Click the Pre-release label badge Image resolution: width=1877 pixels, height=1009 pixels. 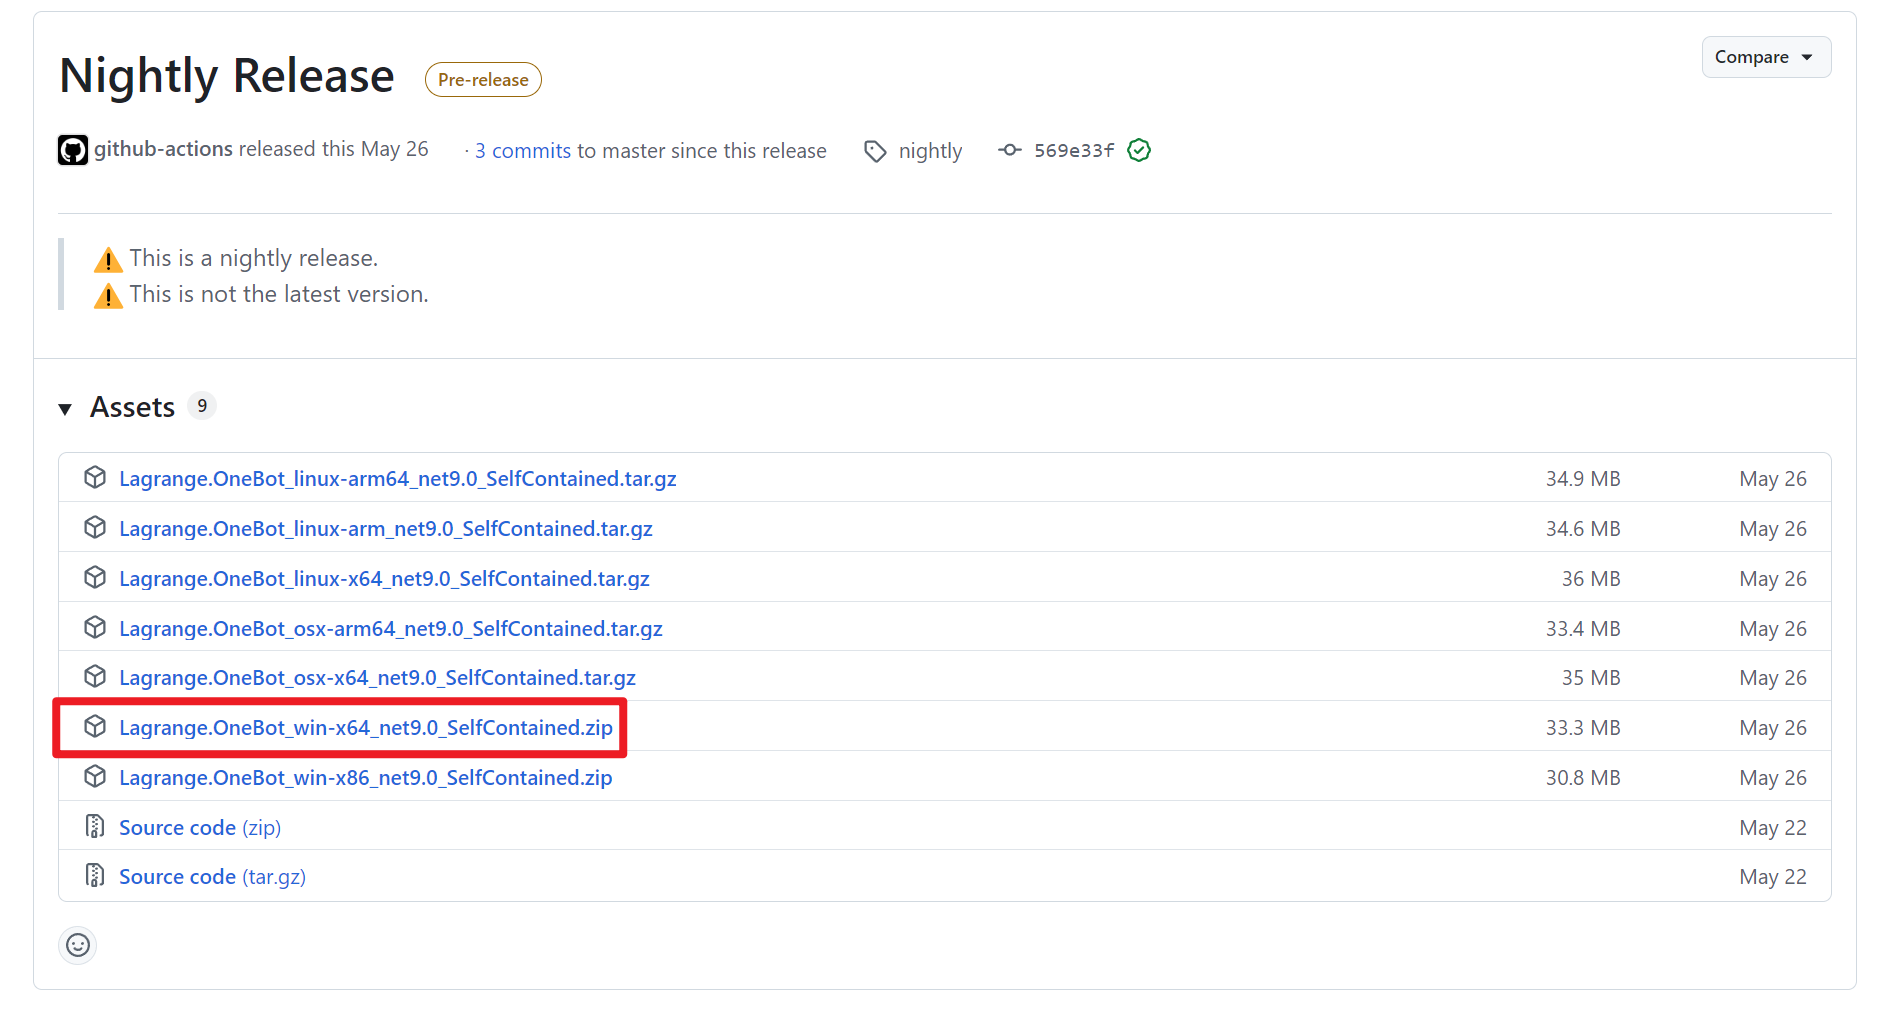pyautogui.click(x=483, y=80)
